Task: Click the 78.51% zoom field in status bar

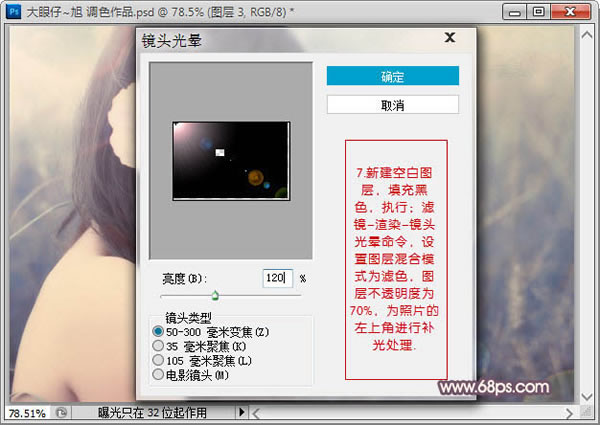Action: [26, 412]
